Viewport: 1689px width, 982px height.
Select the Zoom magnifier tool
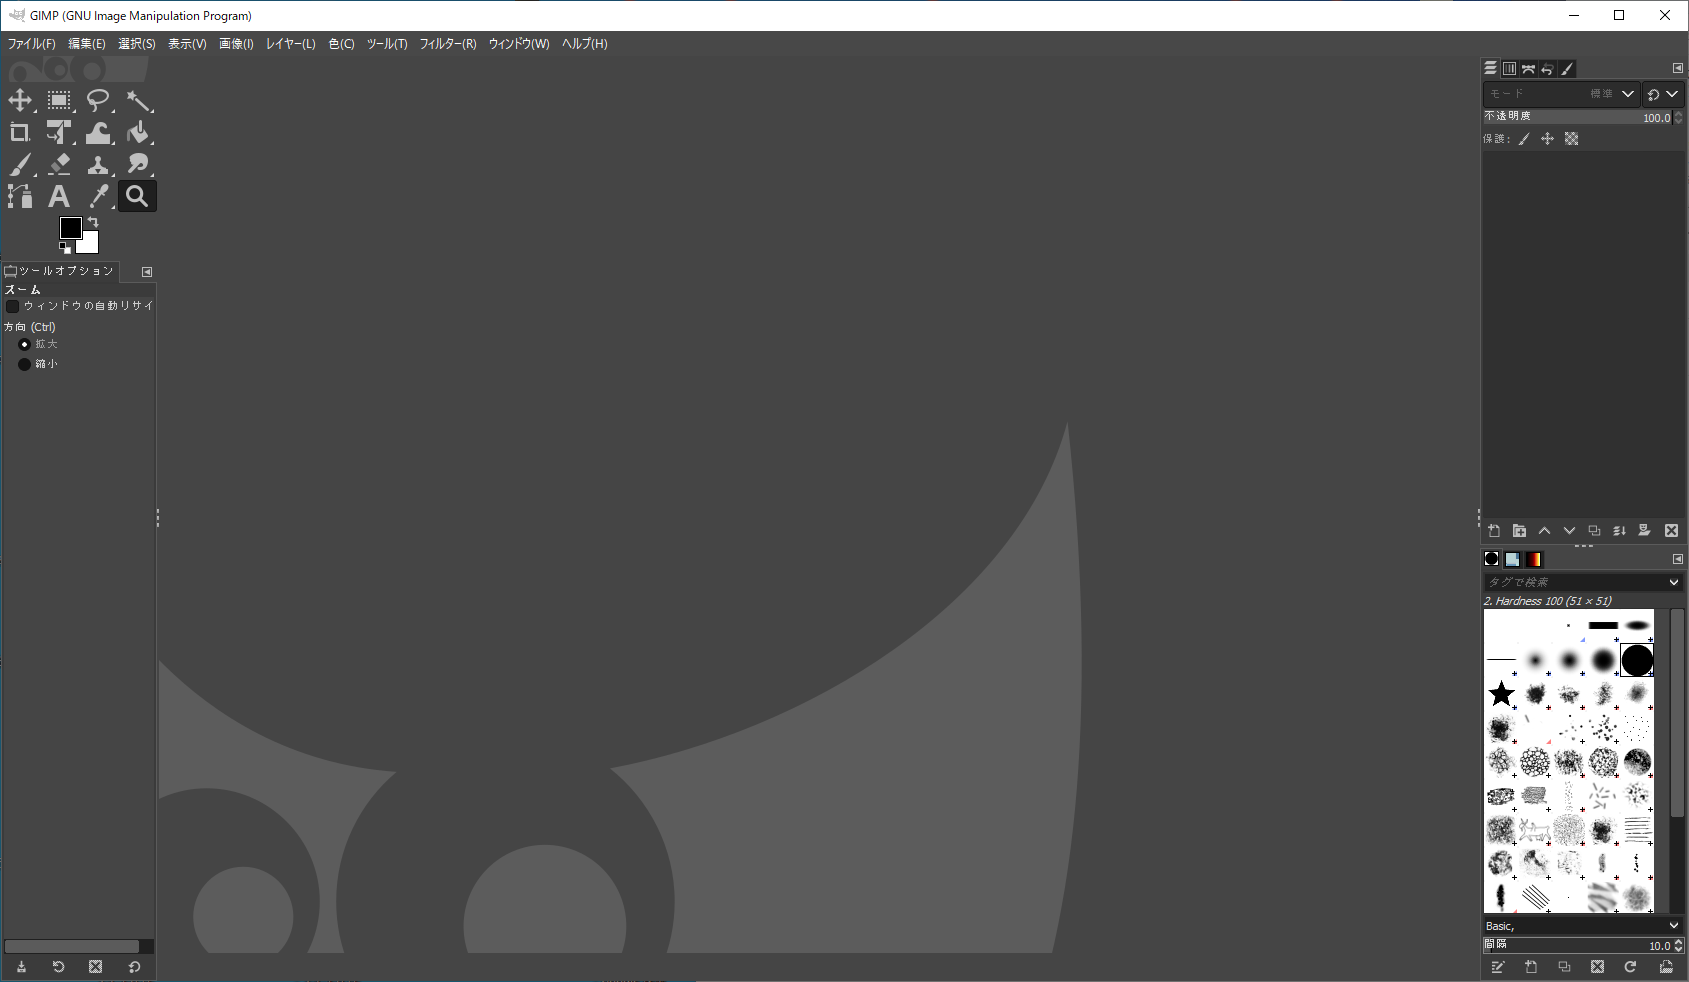point(138,196)
